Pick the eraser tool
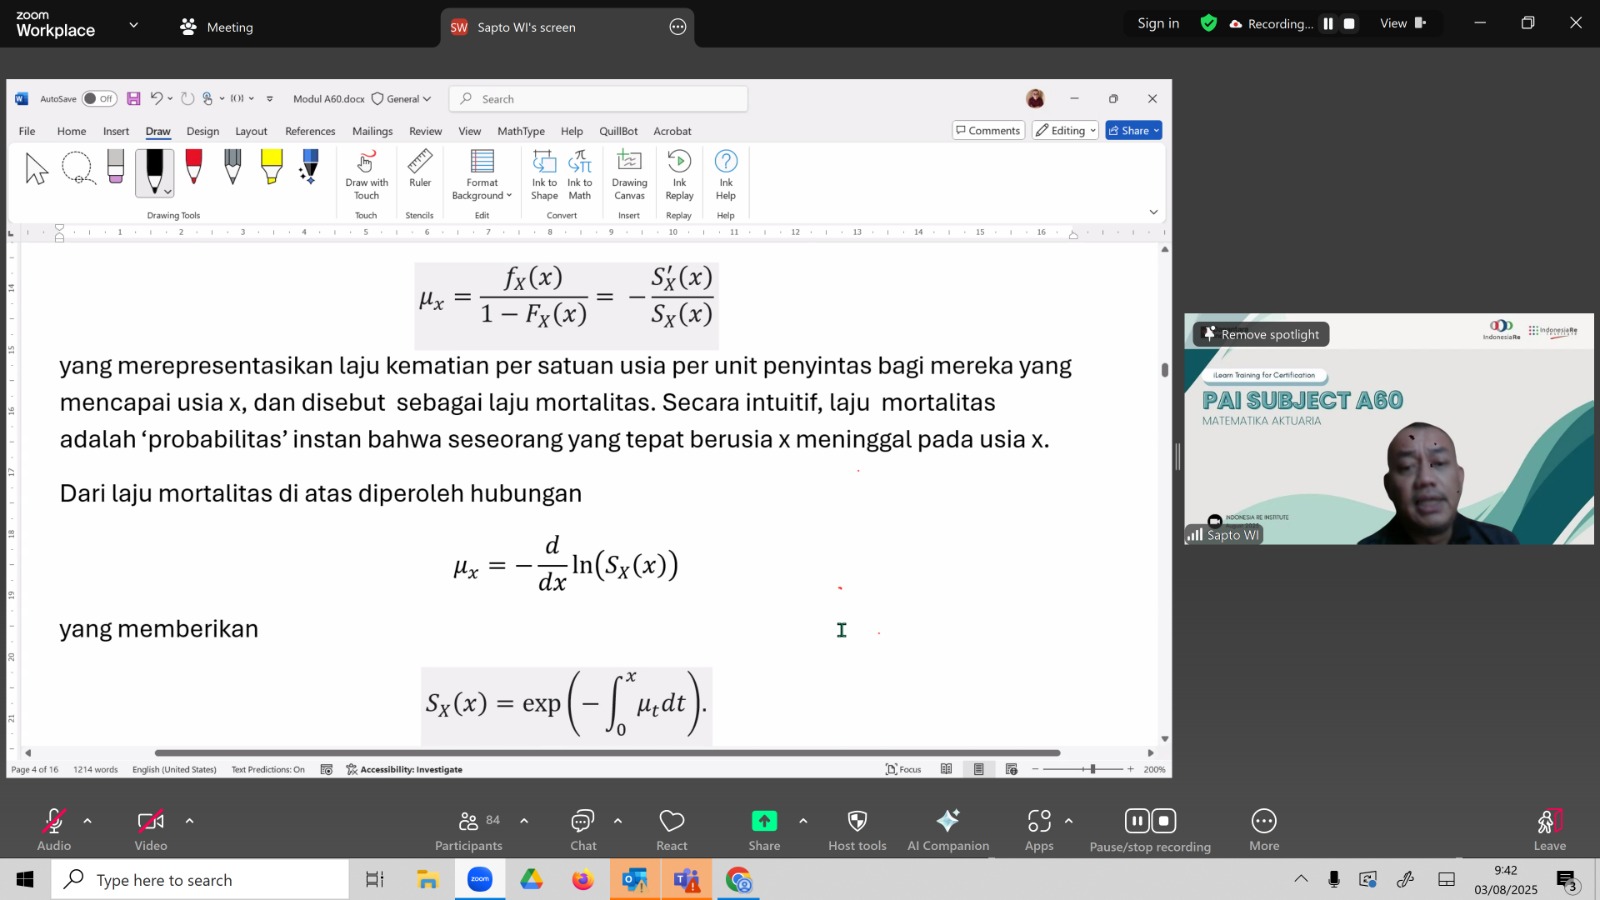The height and width of the screenshot is (900, 1600). coord(116,167)
